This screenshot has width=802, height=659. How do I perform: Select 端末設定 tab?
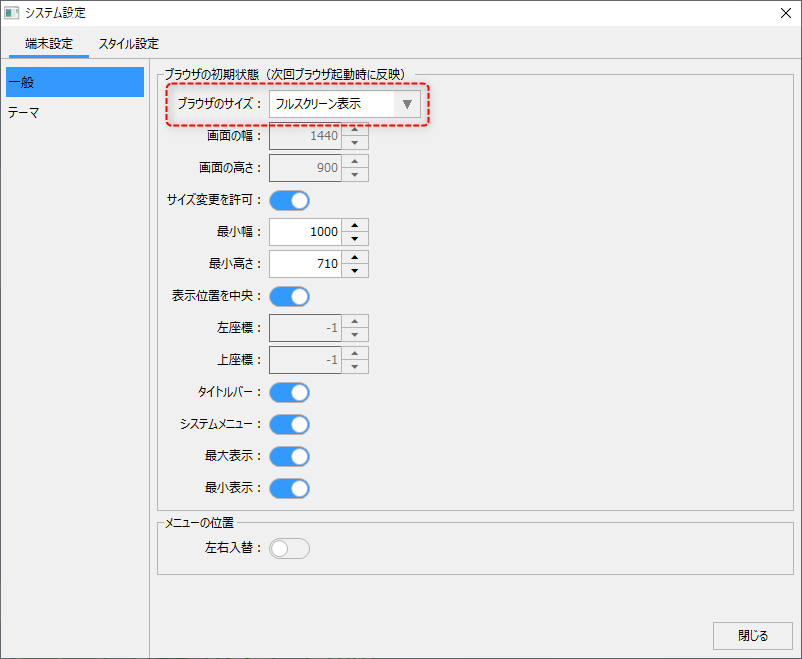pos(48,44)
